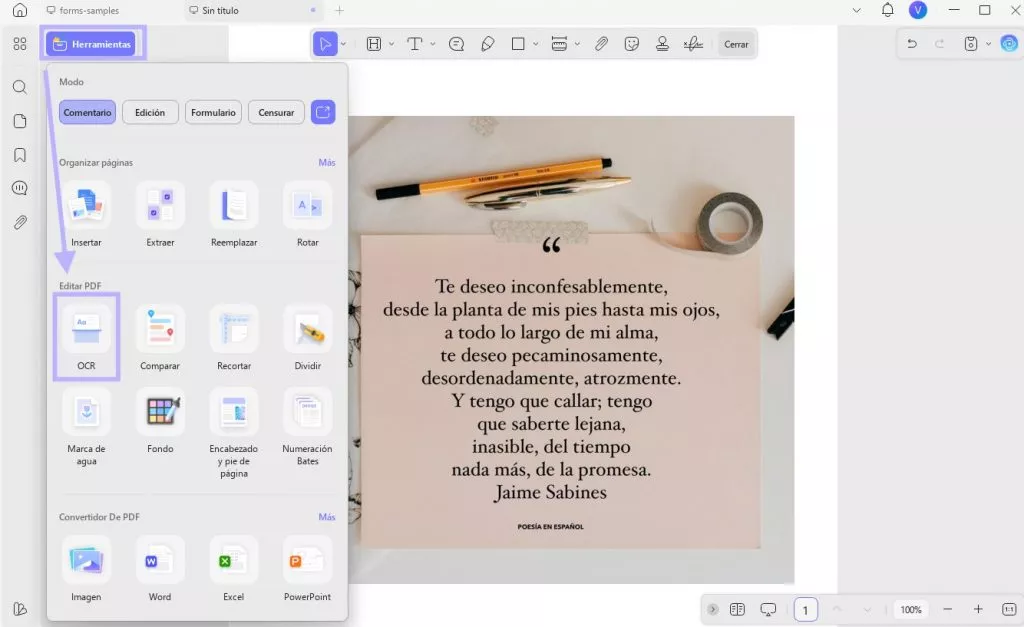The image size is (1024, 627).
Task: Select the cursor selection tool
Action: pos(325,44)
